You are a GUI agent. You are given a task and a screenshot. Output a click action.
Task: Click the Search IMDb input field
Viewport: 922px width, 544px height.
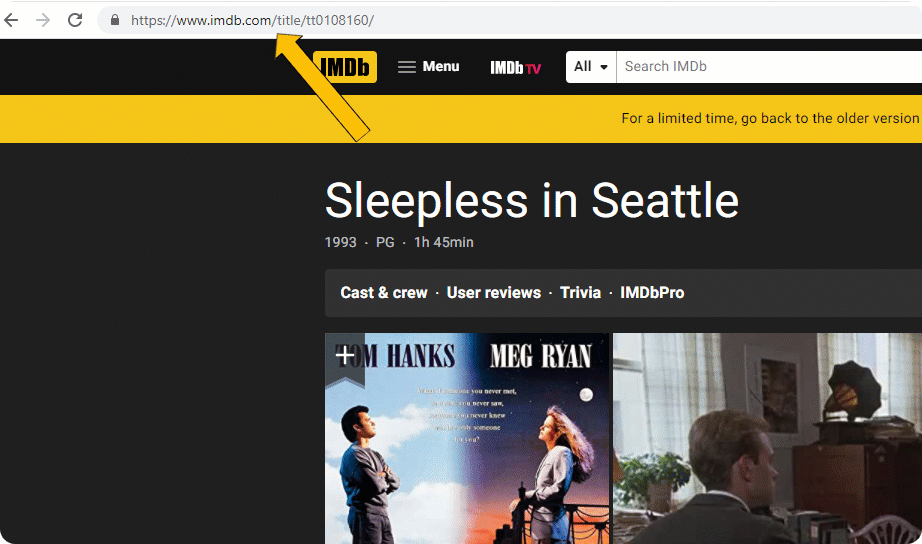(x=760, y=67)
